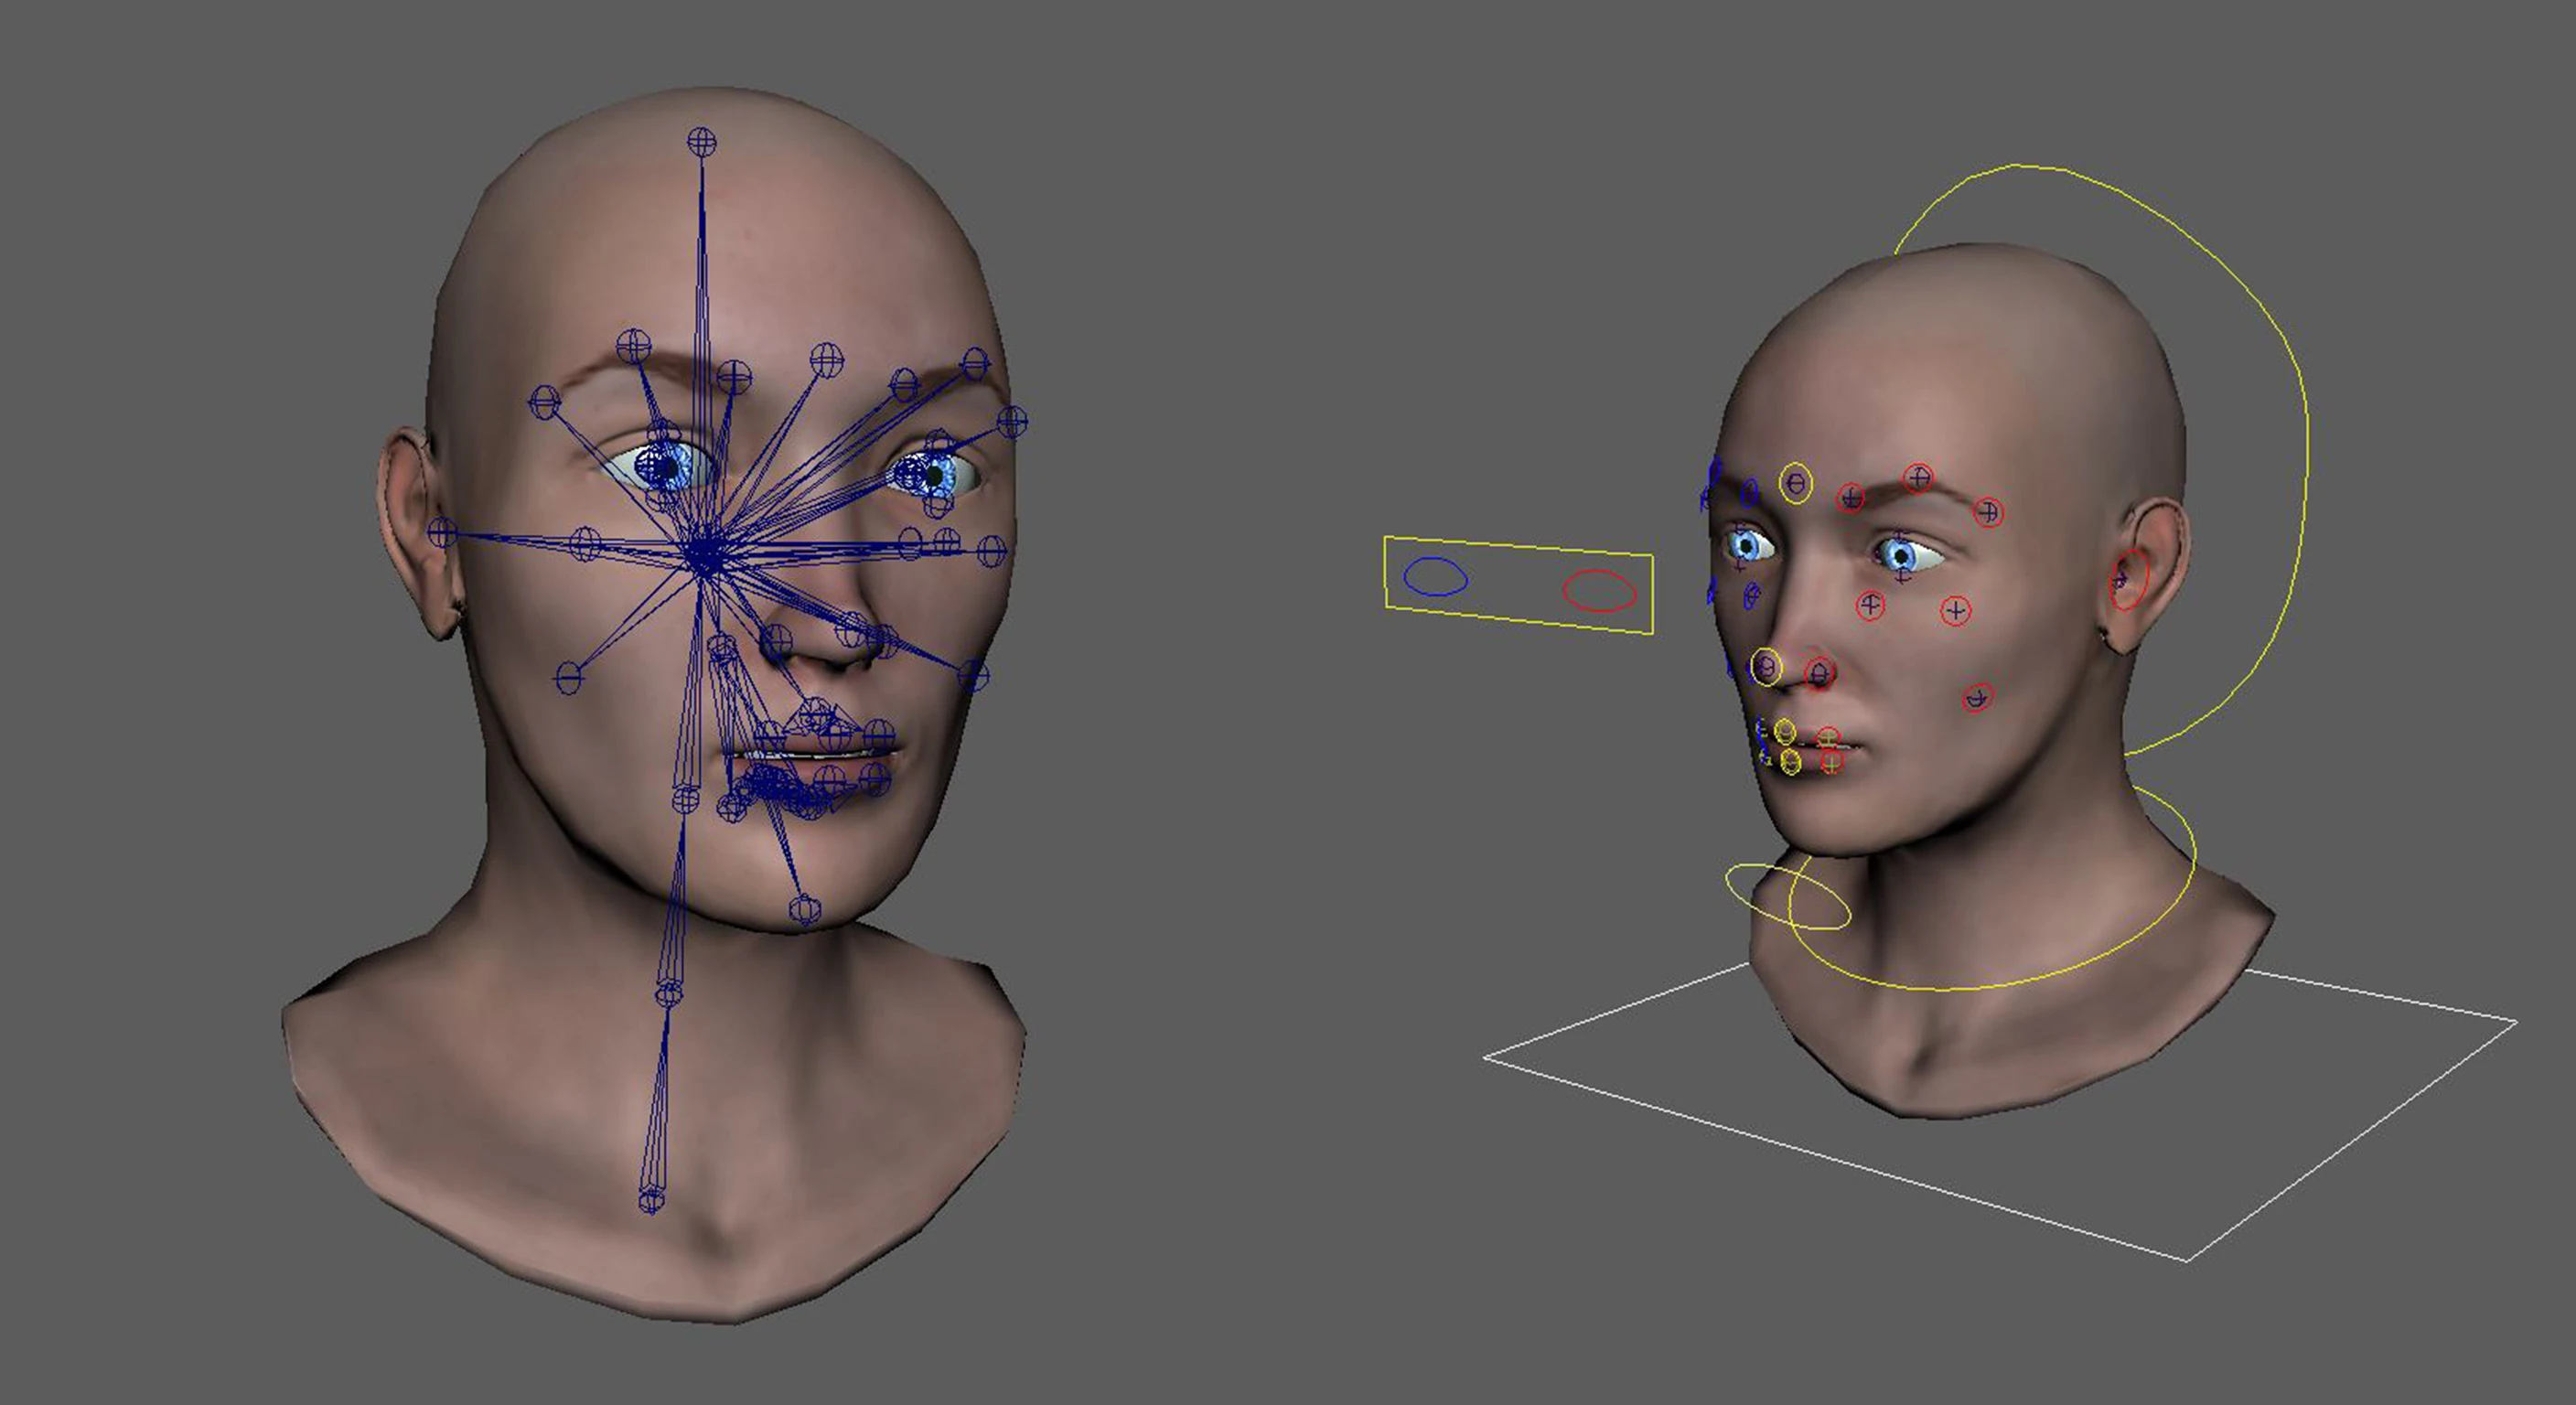Screen dimensions: 2576x1405
Task: Select yellow center brow control between eyebrows
Action: 1796,484
